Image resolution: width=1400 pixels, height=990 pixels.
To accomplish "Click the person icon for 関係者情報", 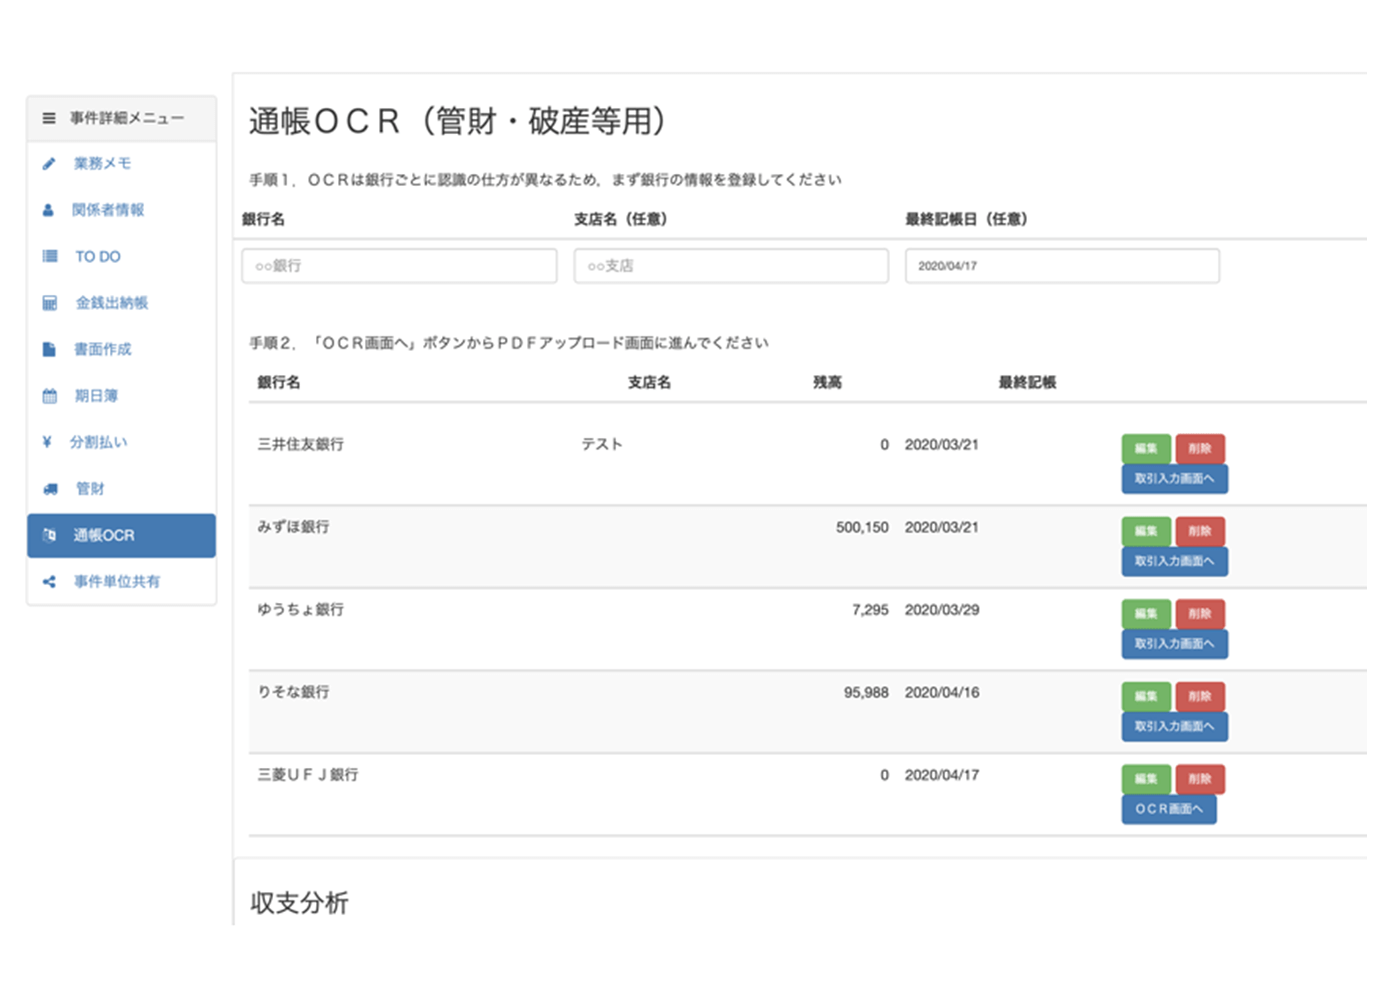I will click(x=48, y=210).
